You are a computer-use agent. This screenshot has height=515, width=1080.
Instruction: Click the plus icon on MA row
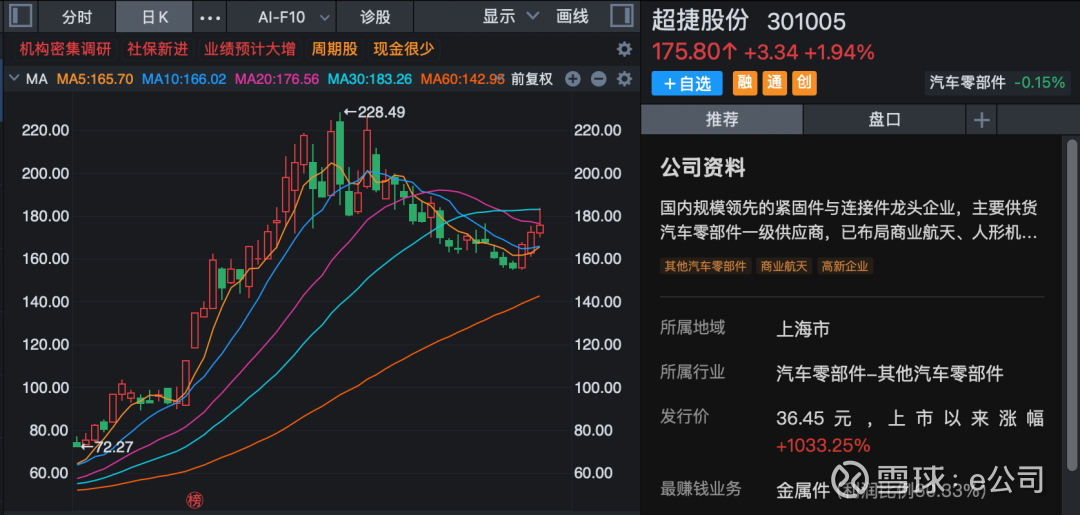(573, 79)
